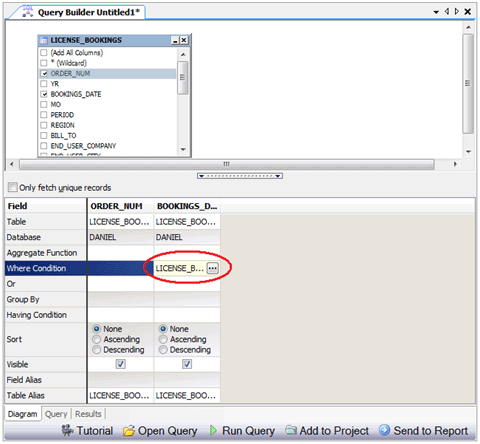Click the Add to Project icon
This screenshot has height=444, width=480.
coord(291,430)
